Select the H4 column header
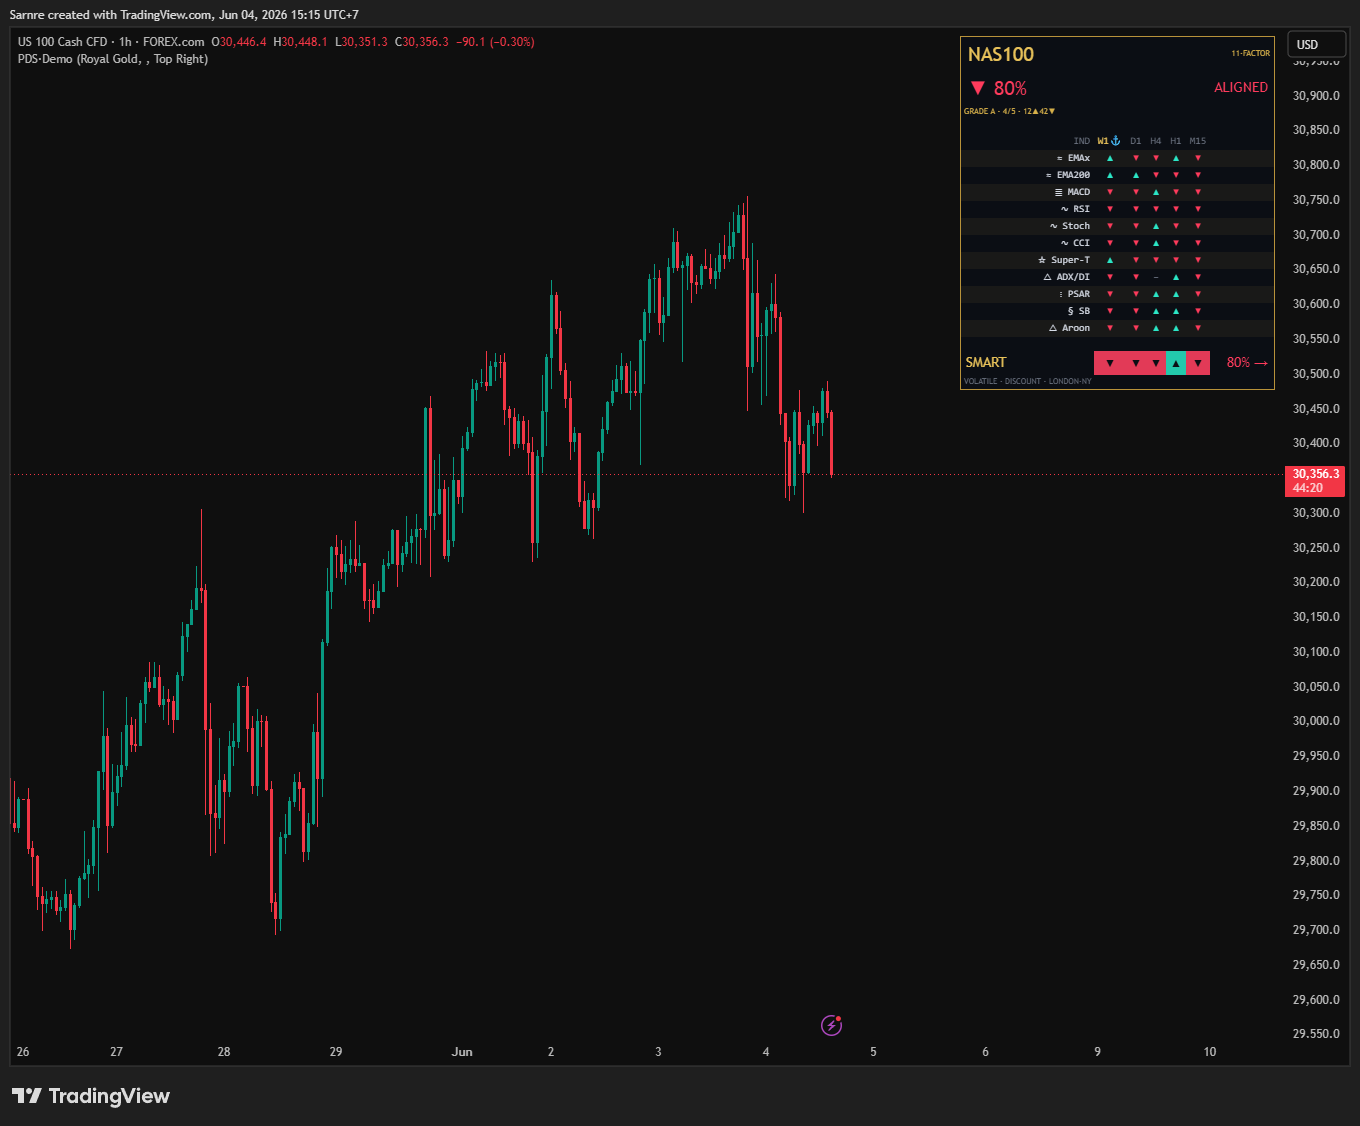 click(1156, 141)
